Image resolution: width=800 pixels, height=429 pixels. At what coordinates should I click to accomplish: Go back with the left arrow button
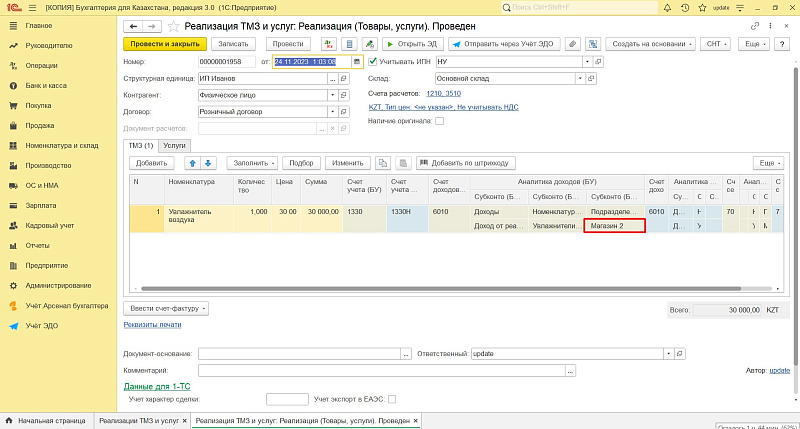(135, 25)
